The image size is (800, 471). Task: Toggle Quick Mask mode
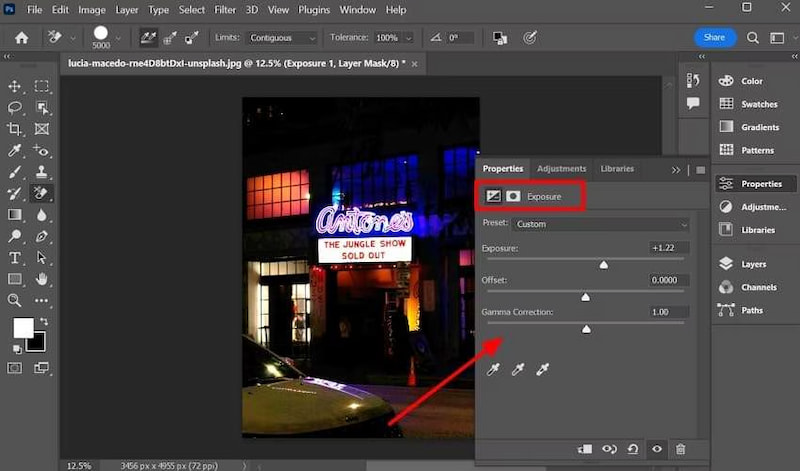(14, 368)
